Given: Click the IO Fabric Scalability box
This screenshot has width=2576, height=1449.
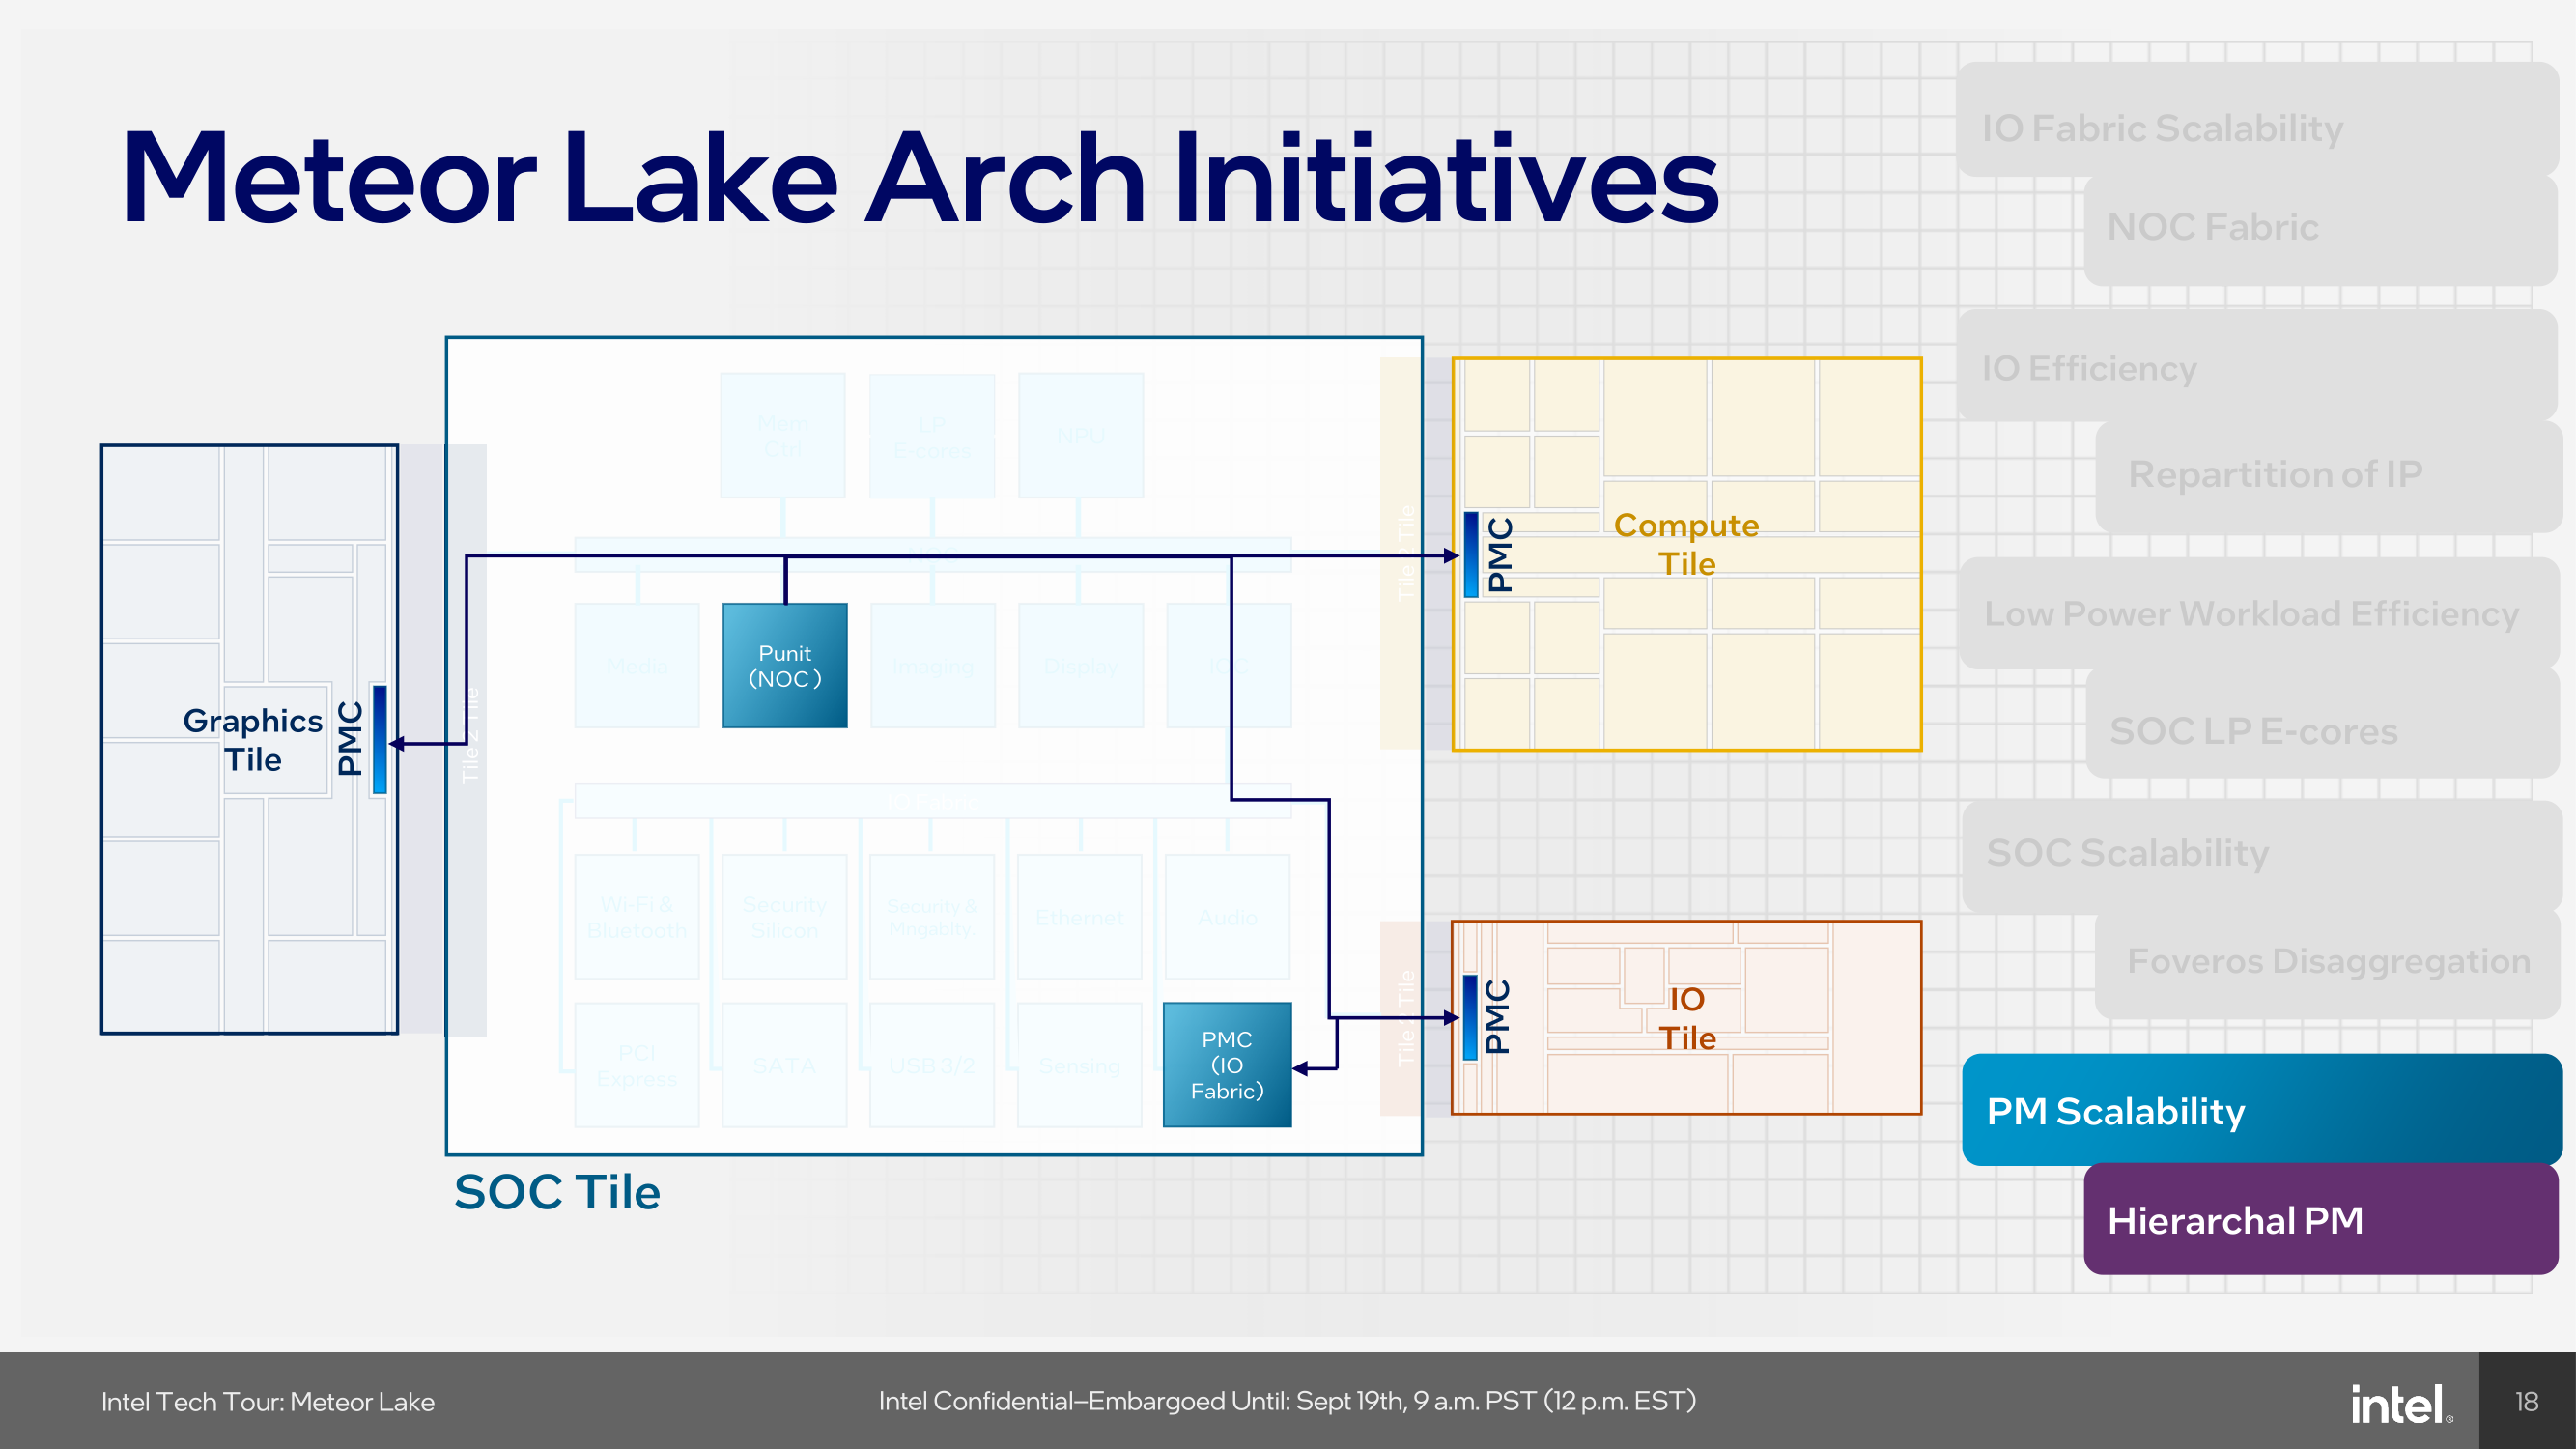Looking at the screenshot, I should pyautogui.click(x=2258, y=120).
